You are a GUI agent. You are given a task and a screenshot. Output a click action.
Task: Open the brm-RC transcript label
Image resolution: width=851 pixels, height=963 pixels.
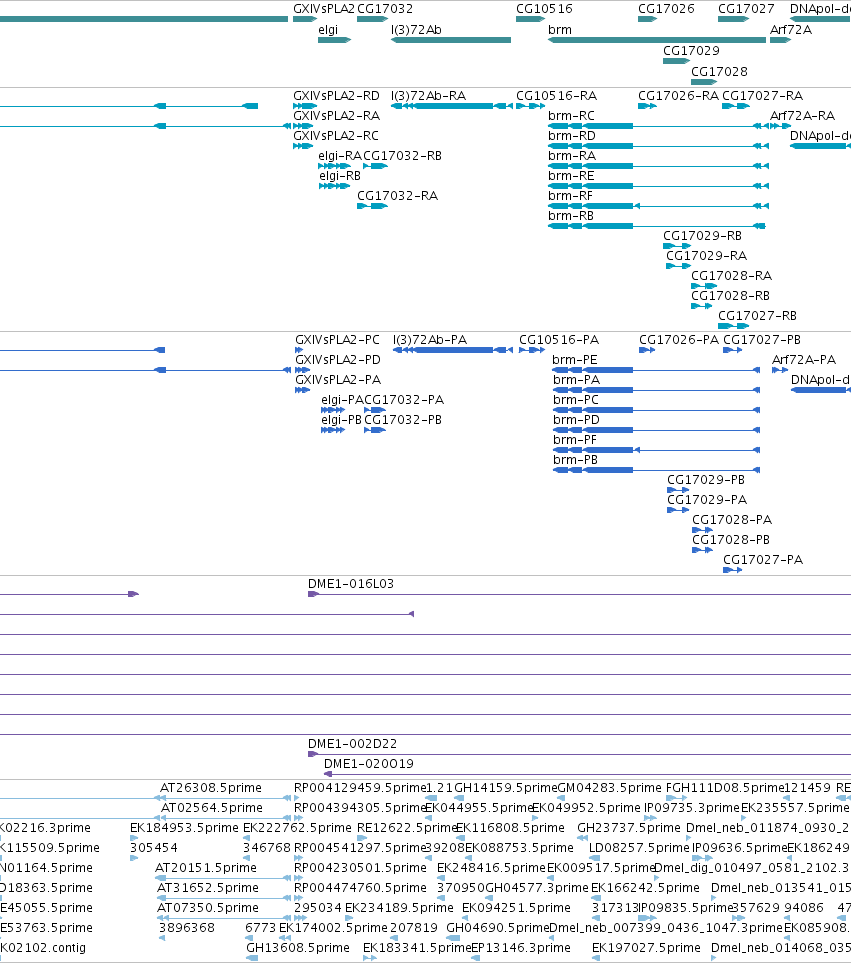tap(572, 116)
